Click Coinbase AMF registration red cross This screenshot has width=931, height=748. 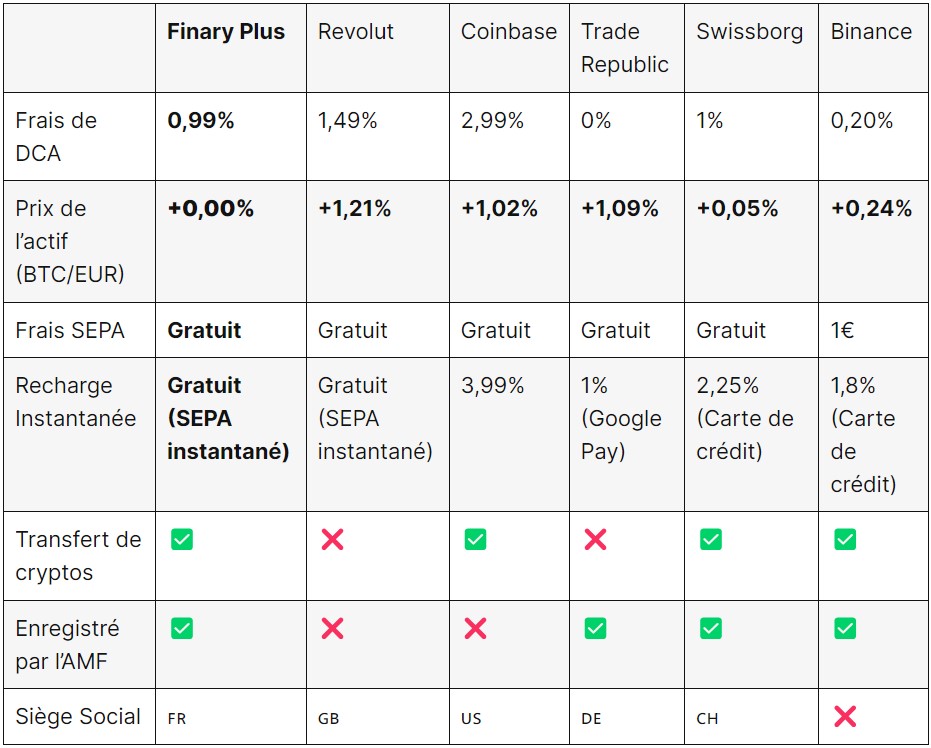475,629
